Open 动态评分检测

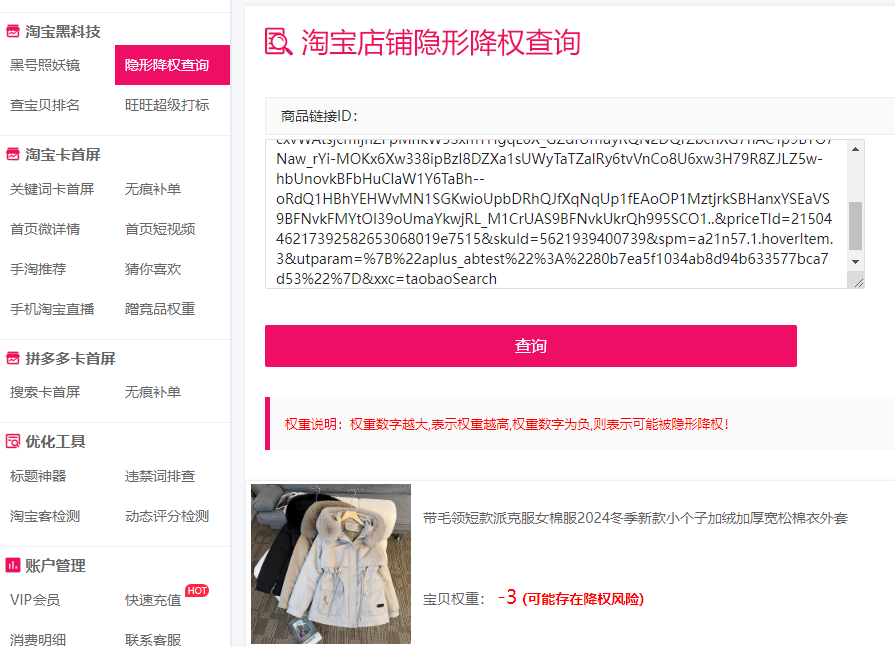pyautogui.click(x=167, y=516)
